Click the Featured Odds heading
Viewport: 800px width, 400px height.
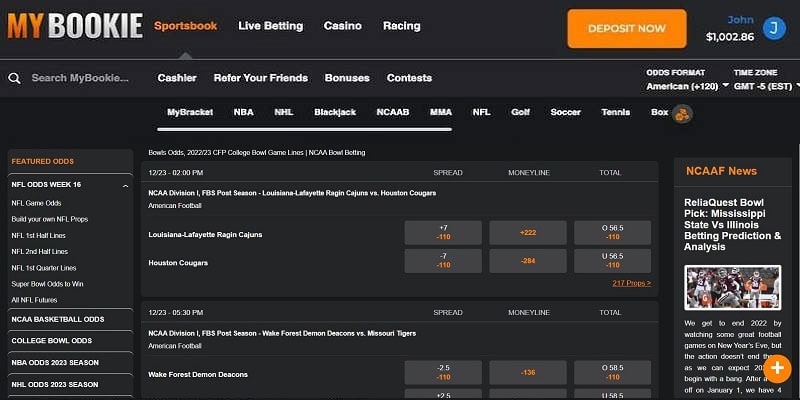pyautogui.click(x=43, y=161)
